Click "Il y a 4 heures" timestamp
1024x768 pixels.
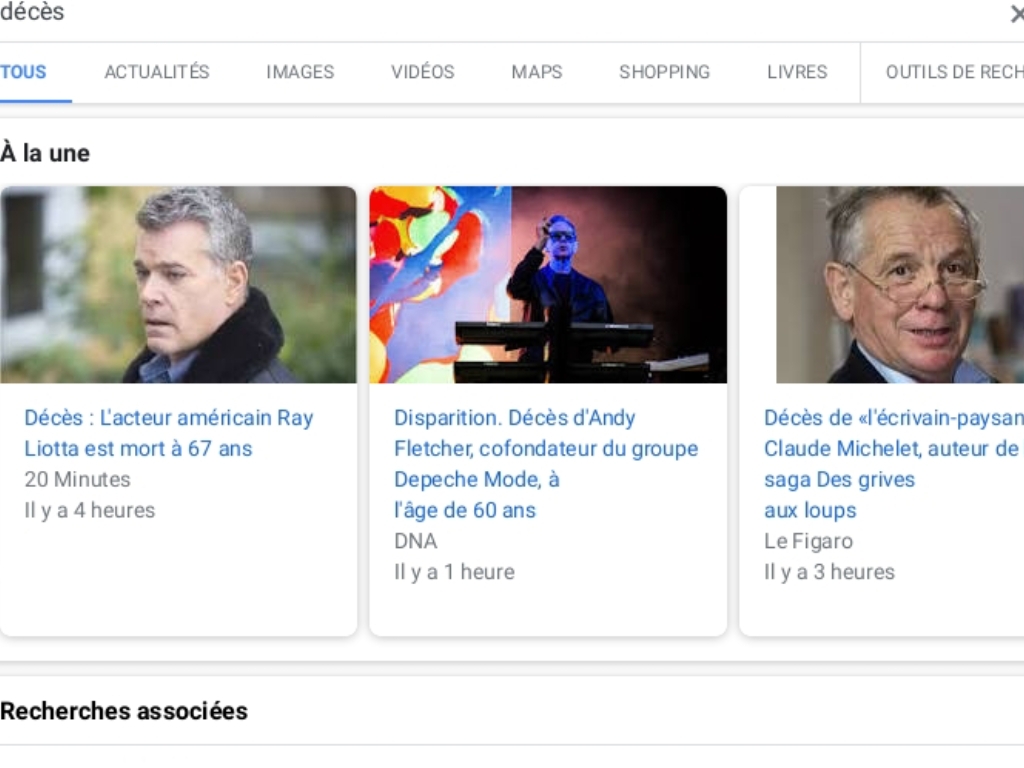click(89, 510)
